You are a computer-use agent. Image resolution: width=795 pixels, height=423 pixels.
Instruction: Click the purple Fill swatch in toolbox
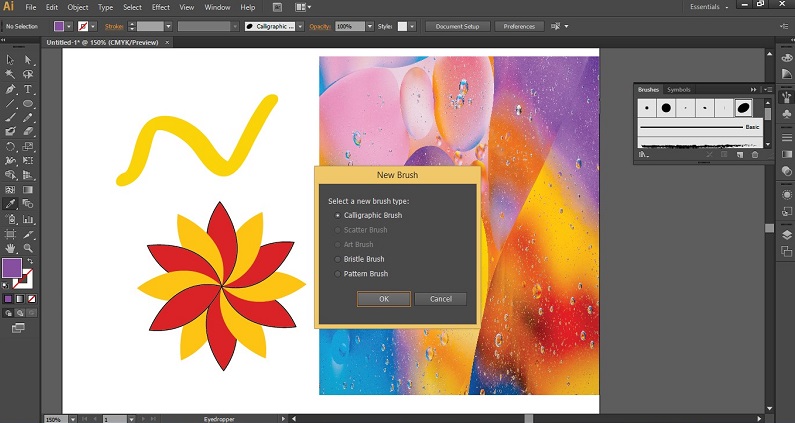click(x=11, y=267)
